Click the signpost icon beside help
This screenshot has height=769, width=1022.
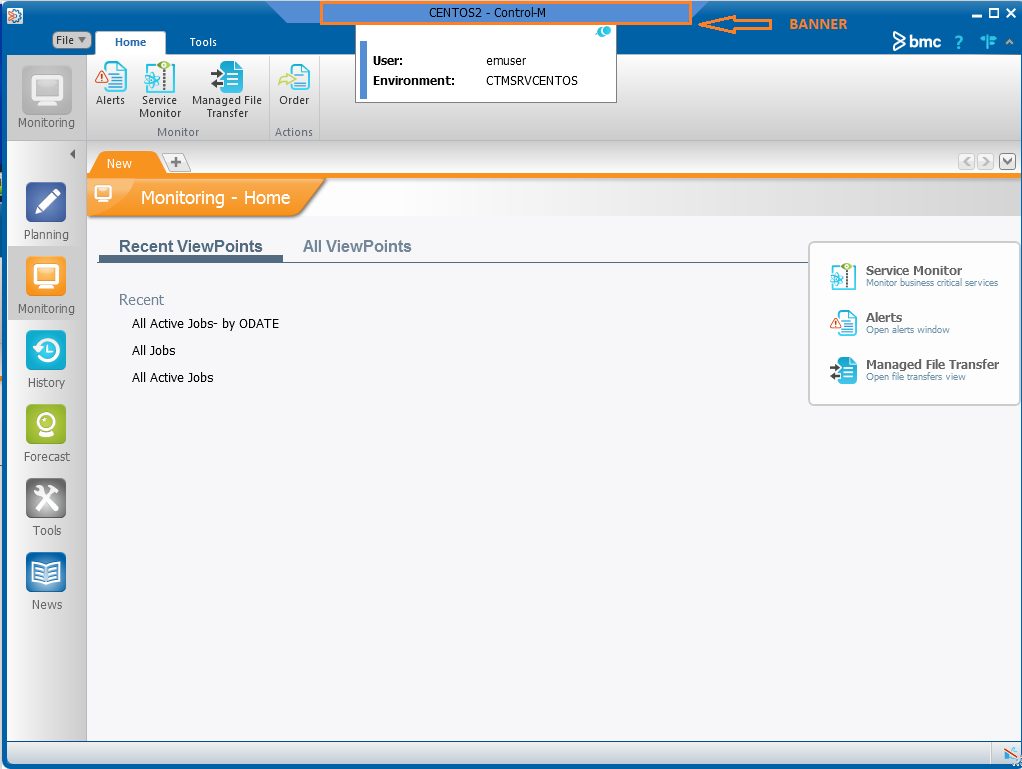click(988, 42)
